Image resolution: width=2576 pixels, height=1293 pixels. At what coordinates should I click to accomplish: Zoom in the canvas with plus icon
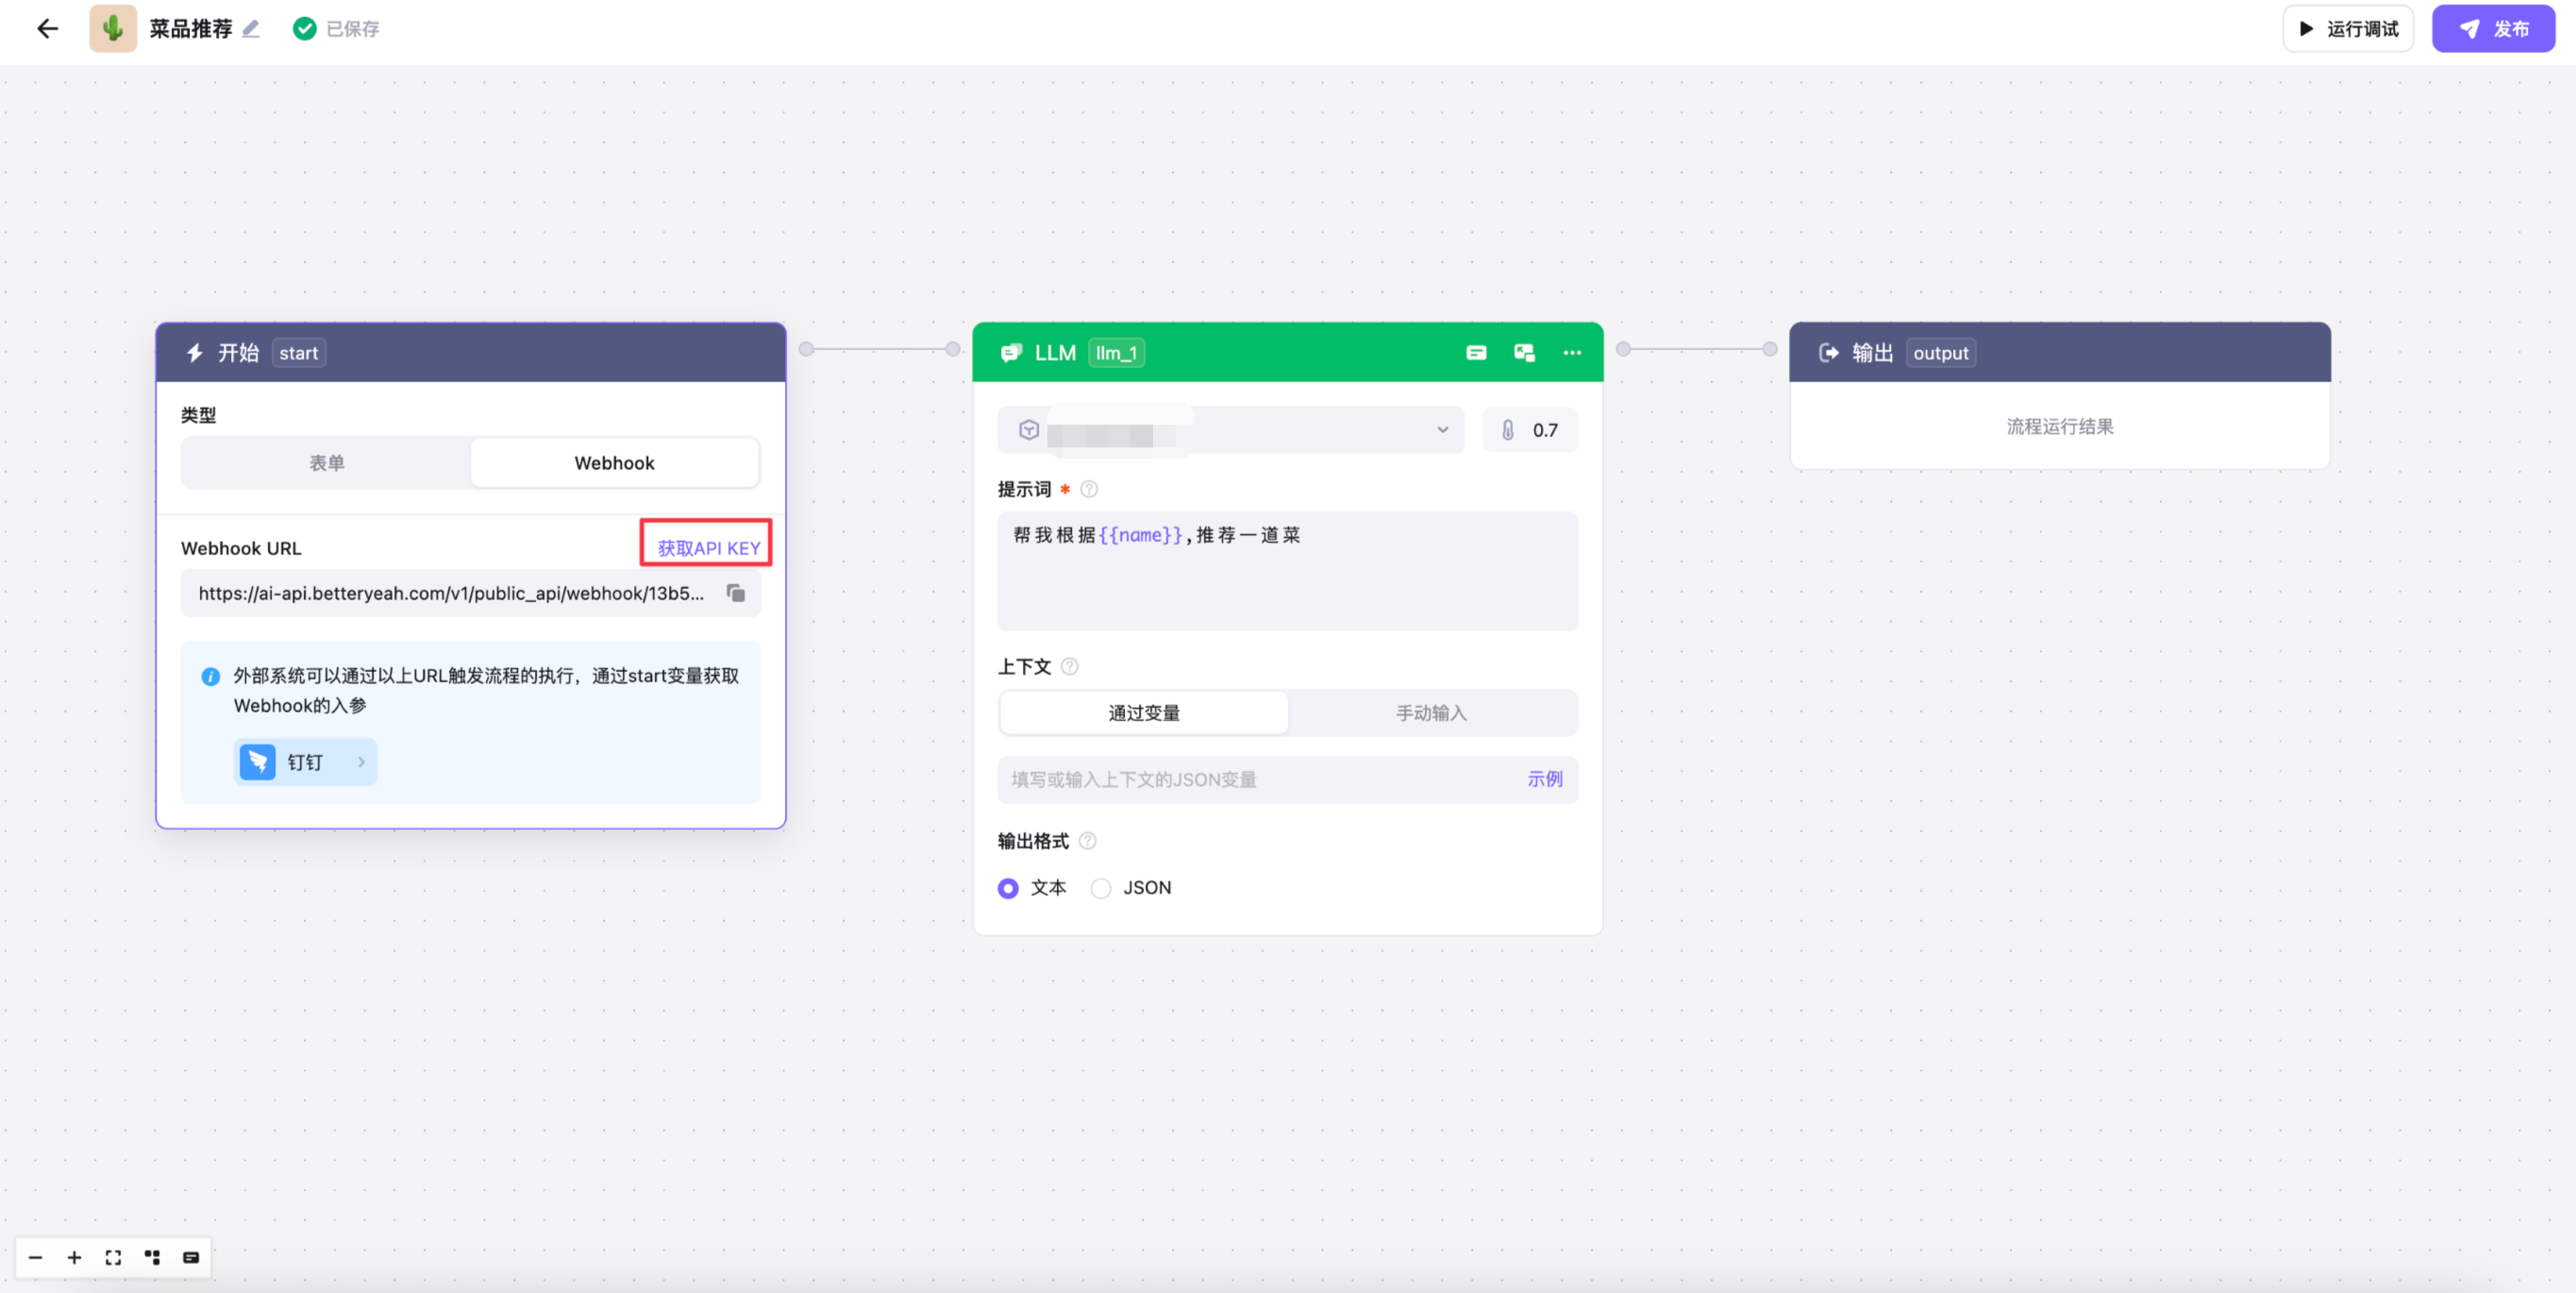pos(74,1257)
